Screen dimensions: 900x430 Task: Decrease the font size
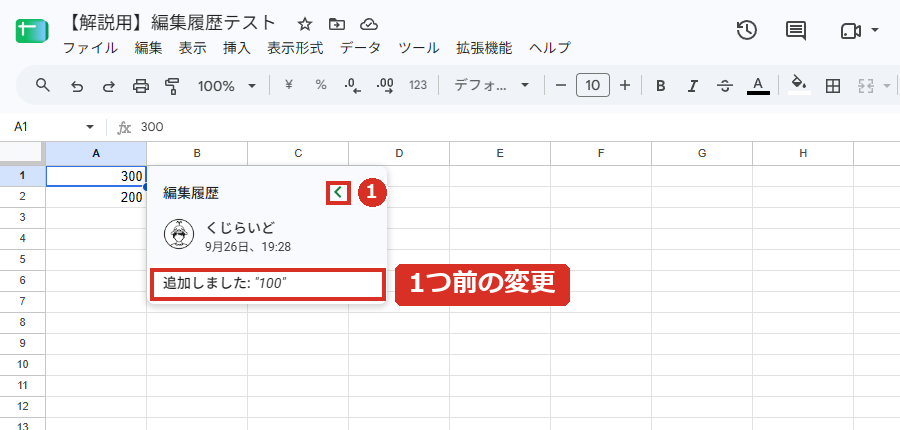(x=561, y=86)
